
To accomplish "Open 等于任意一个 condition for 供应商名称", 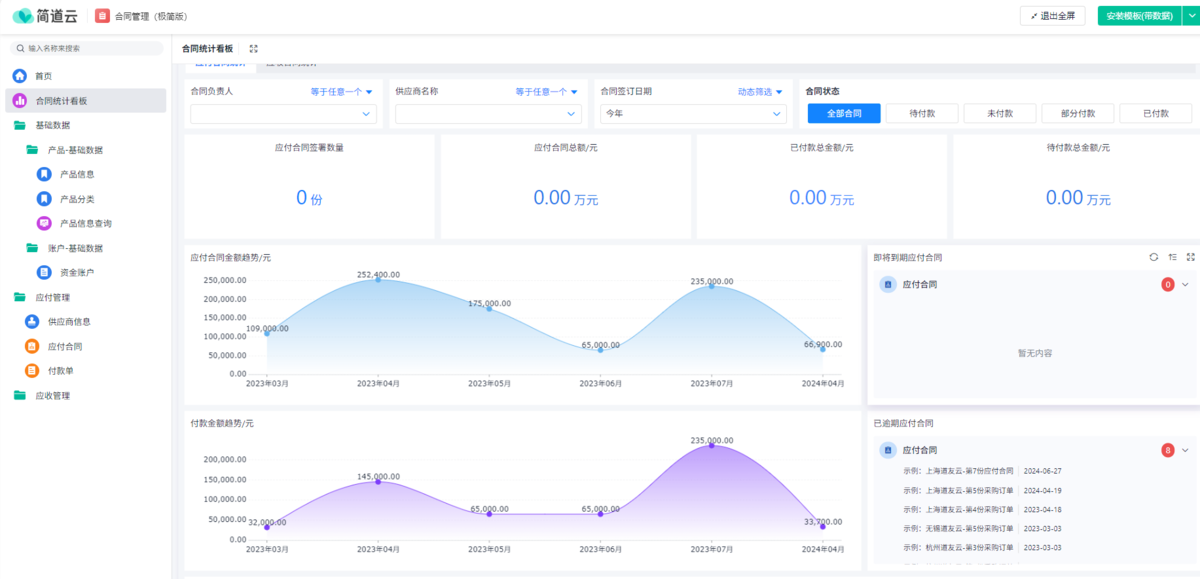I will (x=546, y=92).
